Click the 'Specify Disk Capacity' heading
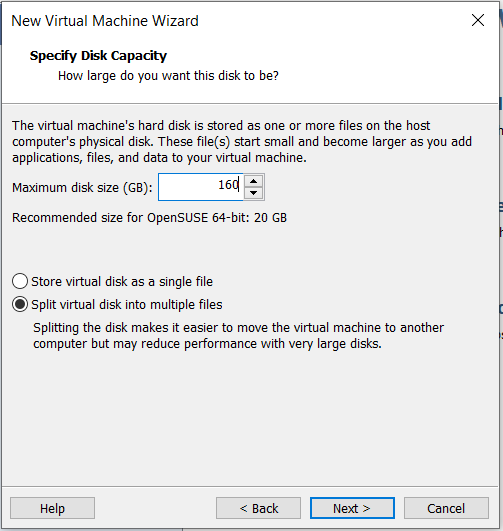 coord(98,56)
